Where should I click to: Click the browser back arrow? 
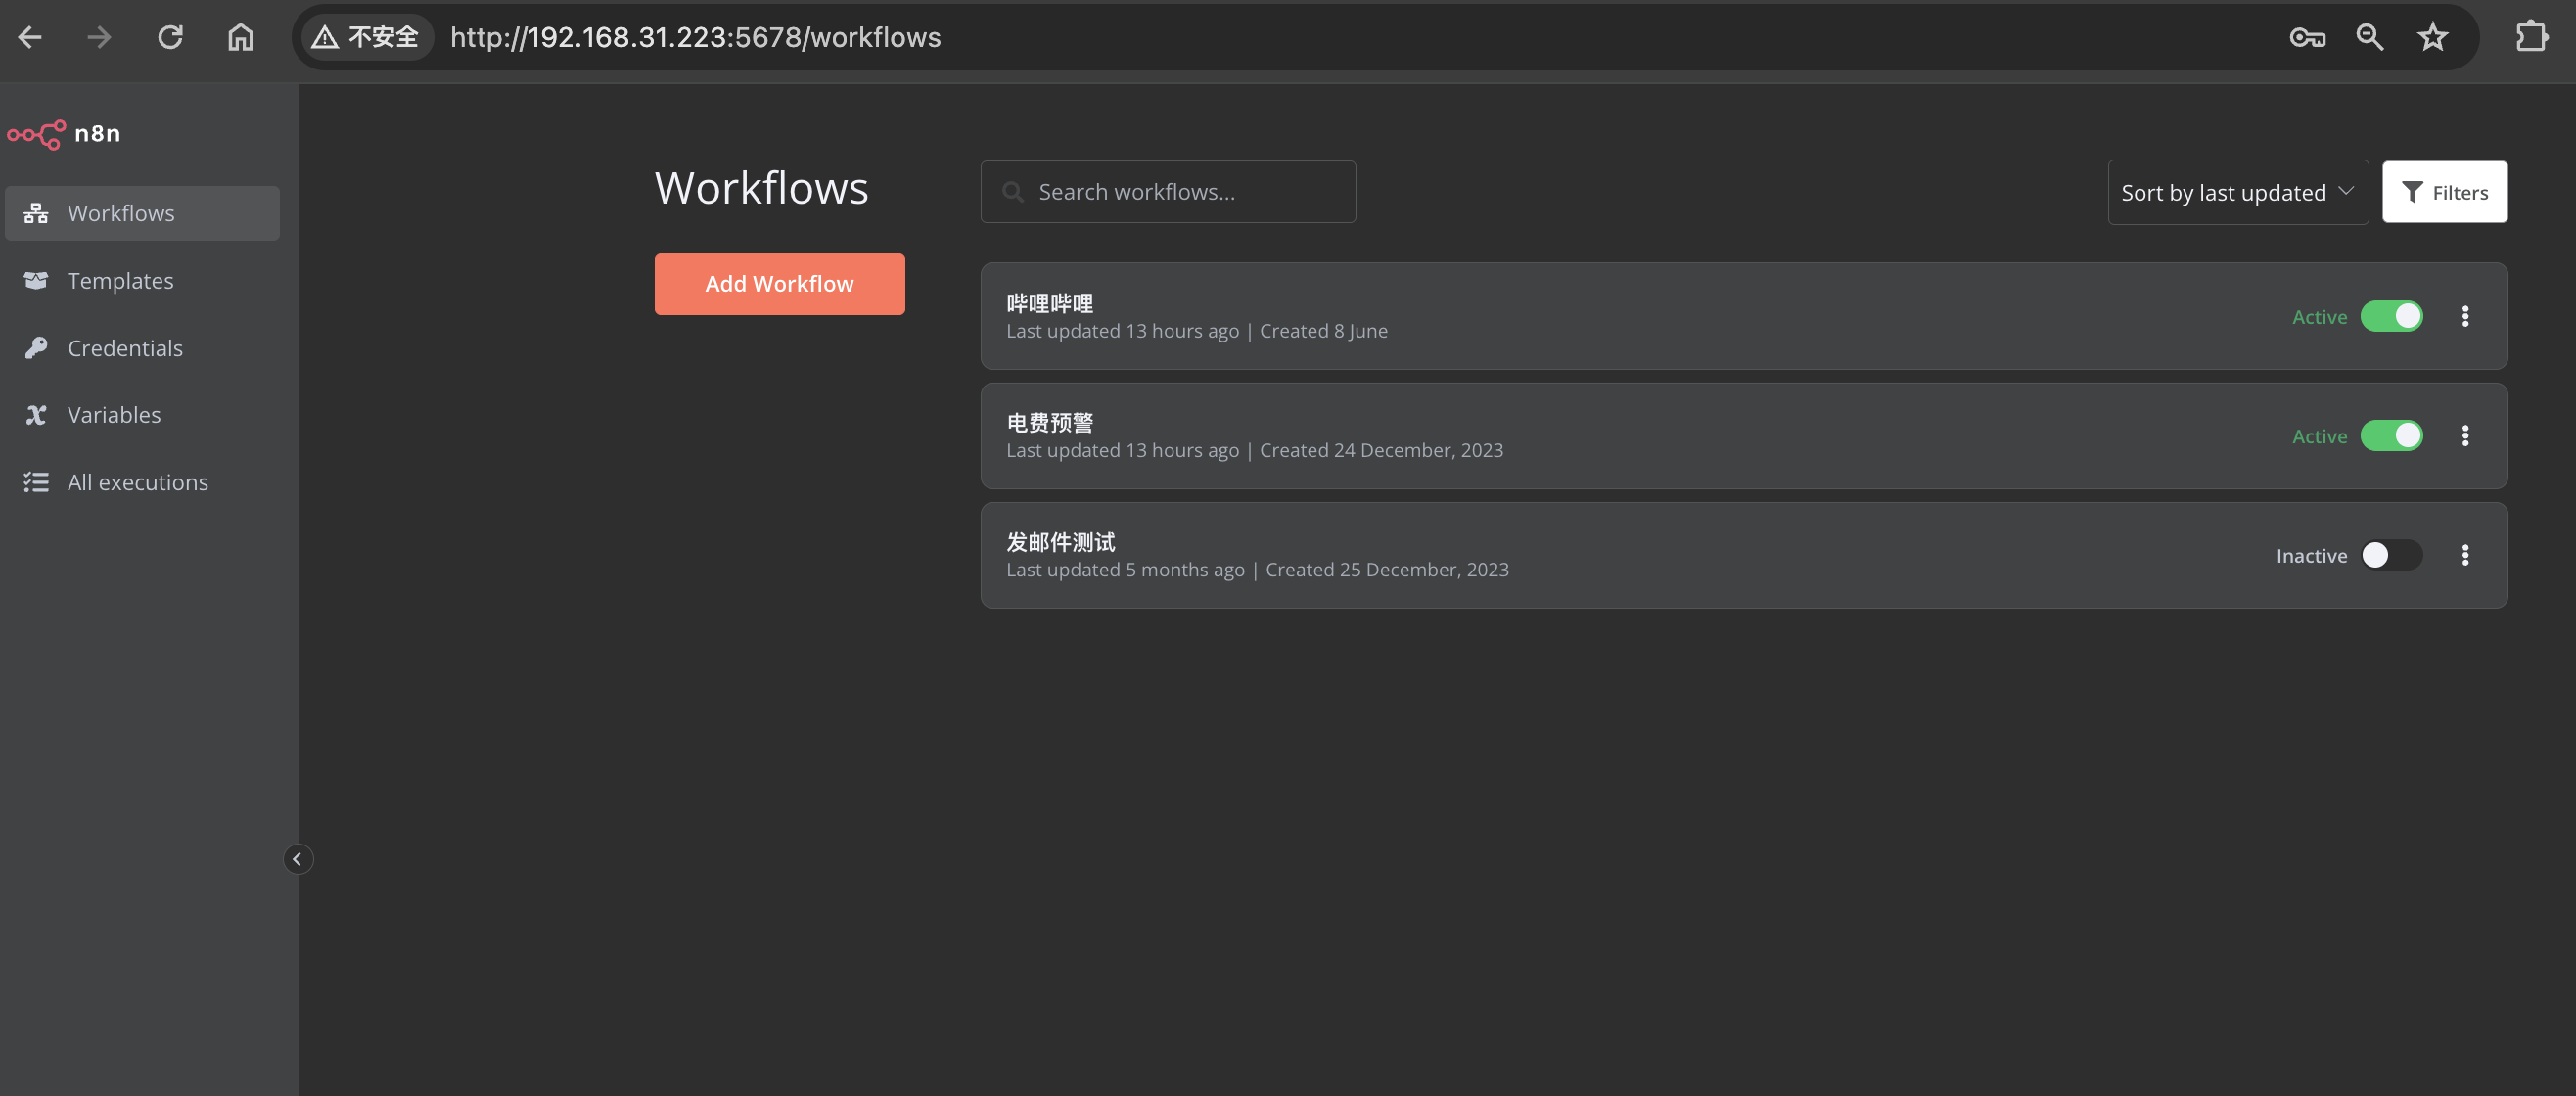click(30, 37)
